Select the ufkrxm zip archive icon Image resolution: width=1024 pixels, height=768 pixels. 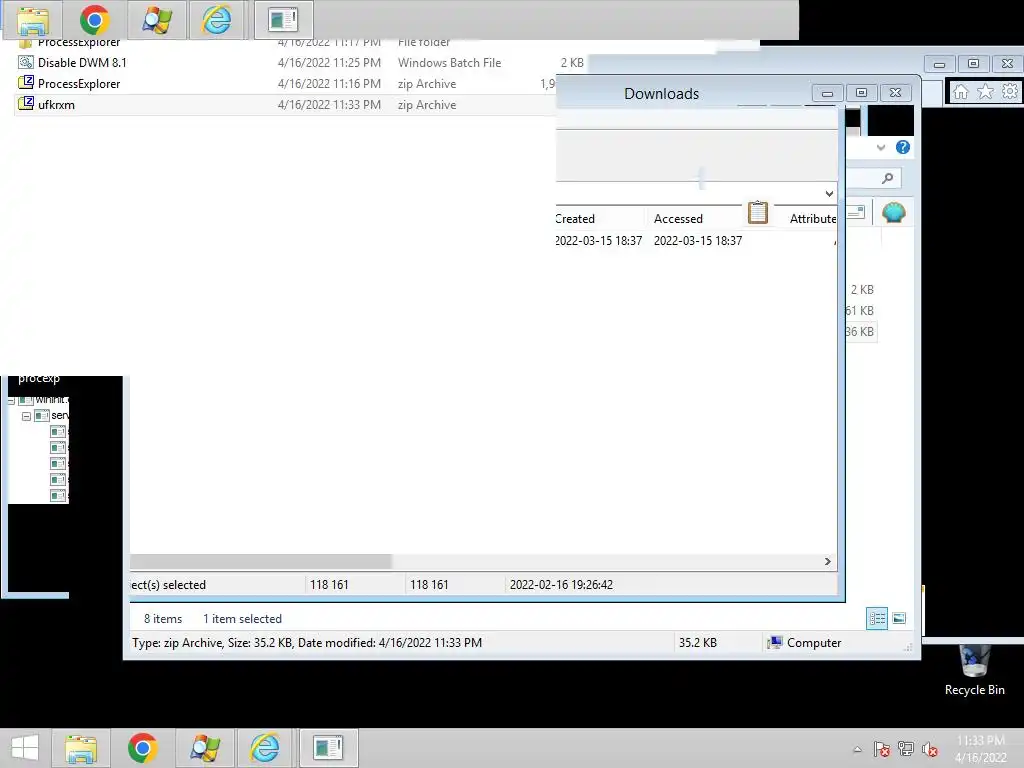coord(25,104)
